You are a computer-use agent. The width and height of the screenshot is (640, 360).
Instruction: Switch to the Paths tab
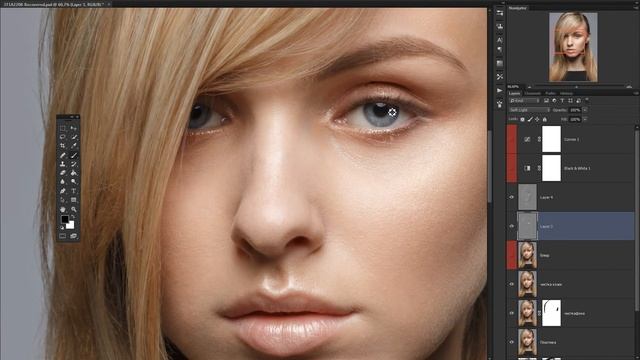[550, 93]
